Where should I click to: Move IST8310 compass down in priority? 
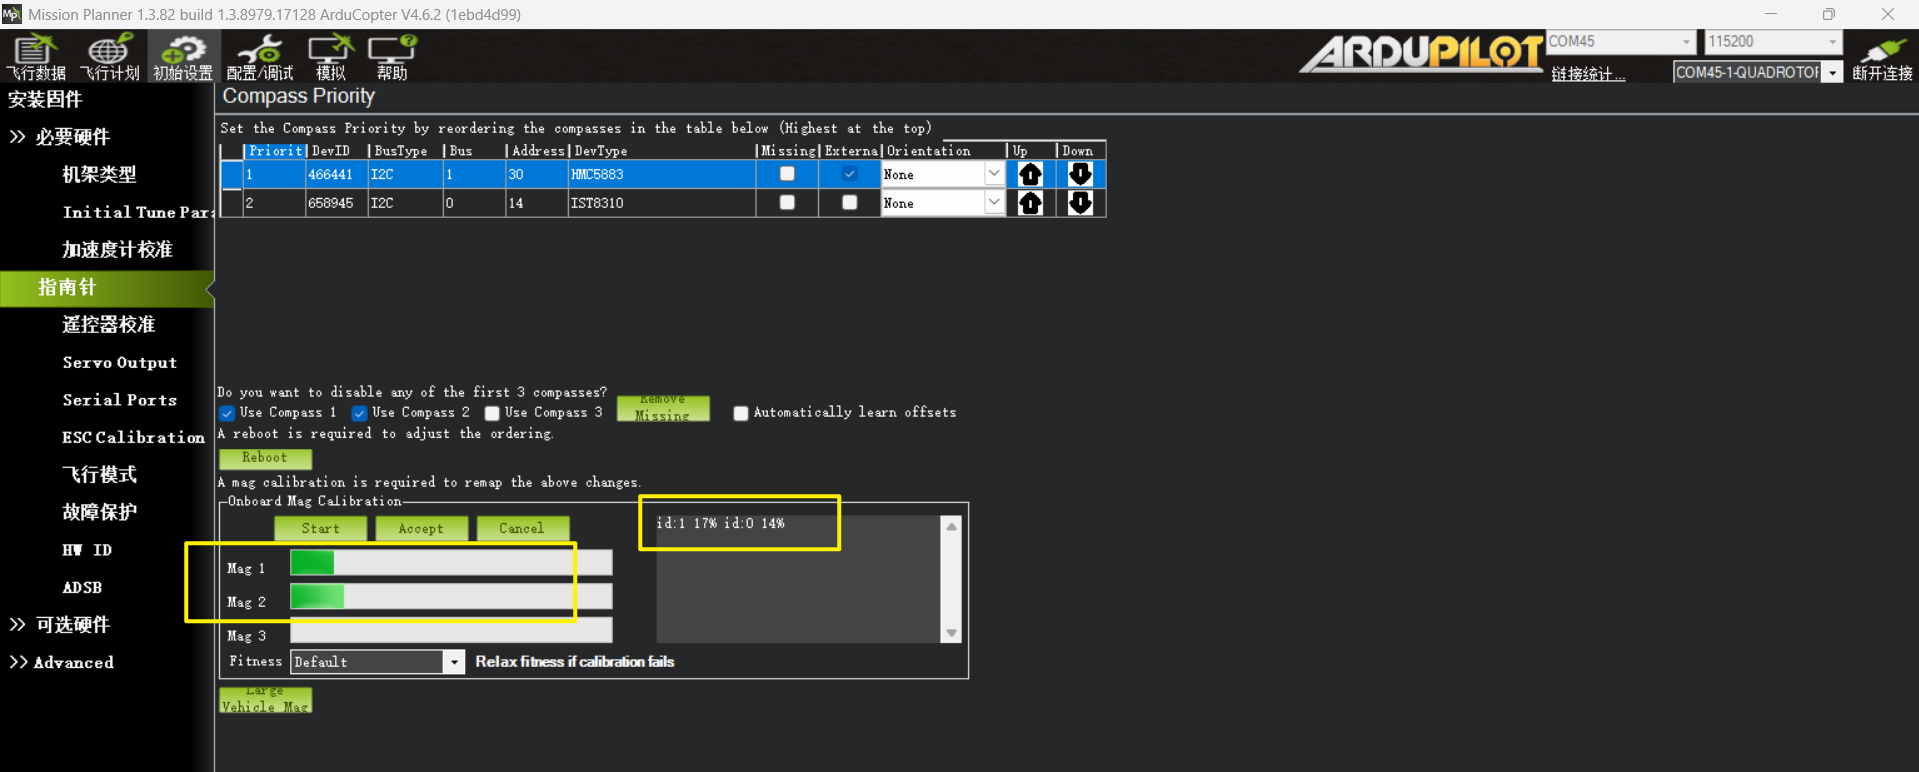click(x=1080, y=203)
